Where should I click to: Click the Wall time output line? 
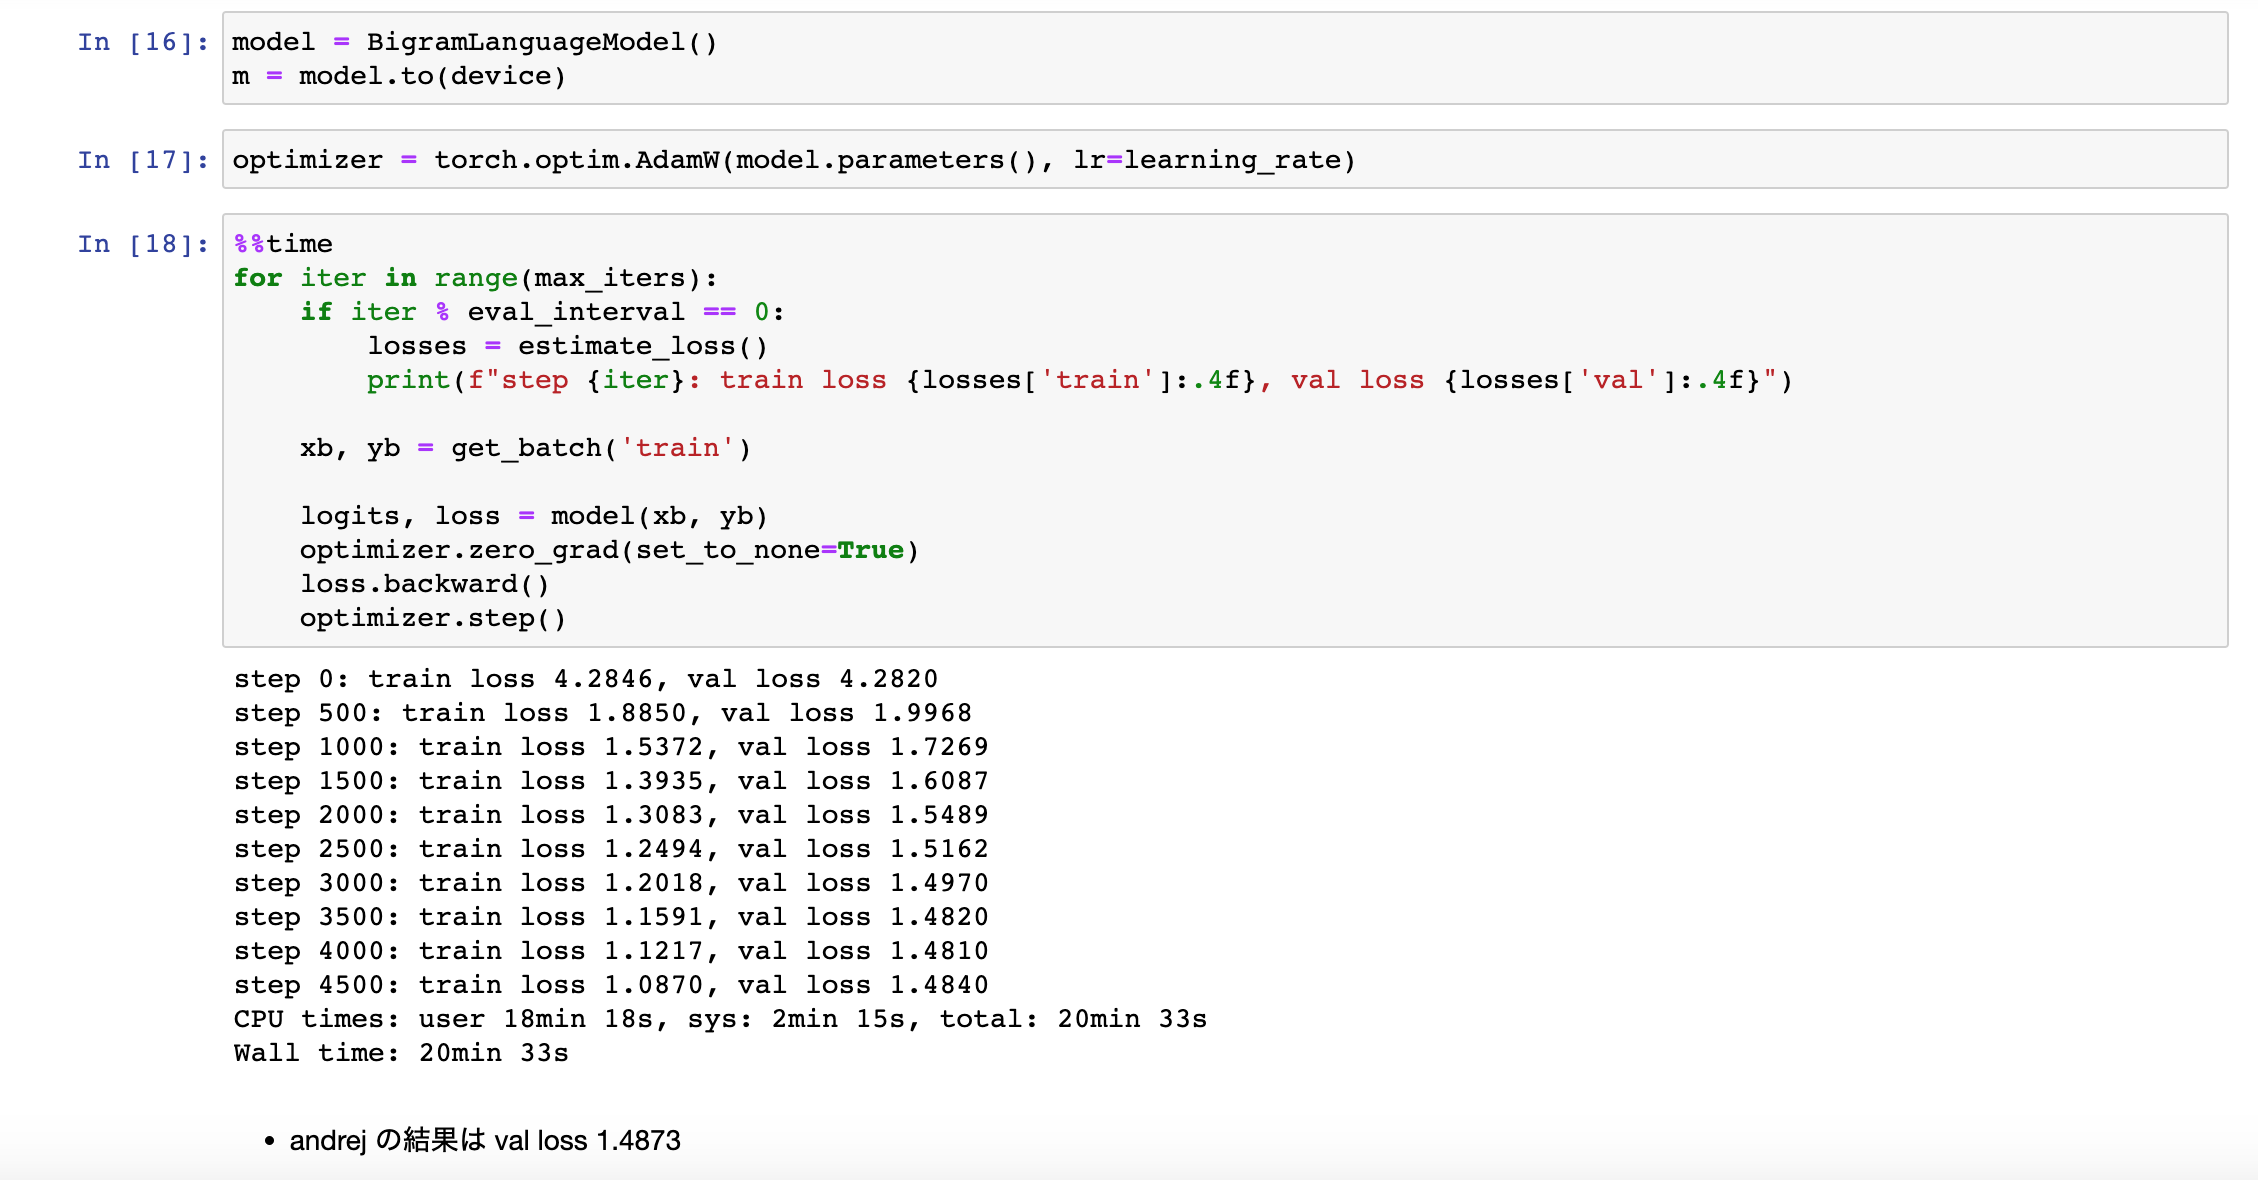(401, 1053)
